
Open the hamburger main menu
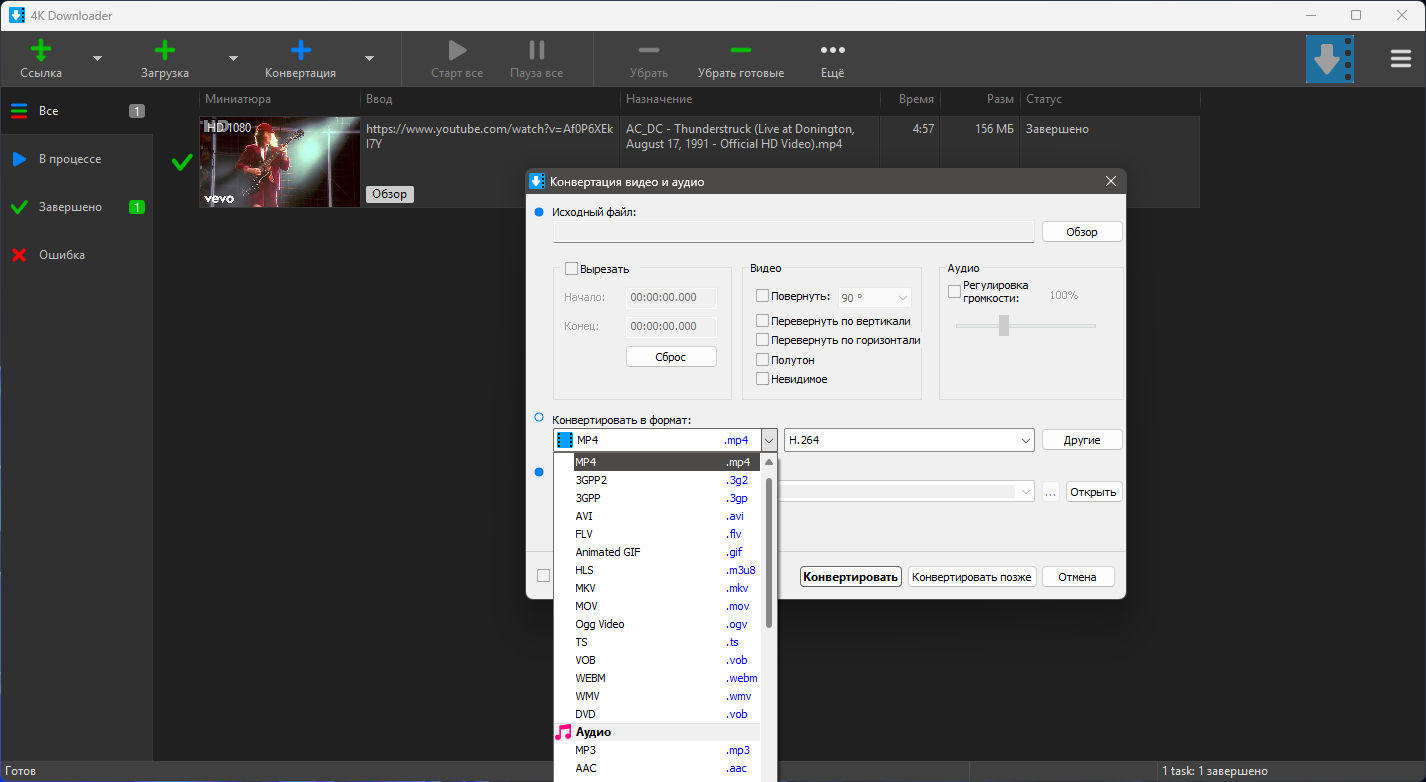point(1401,59)
